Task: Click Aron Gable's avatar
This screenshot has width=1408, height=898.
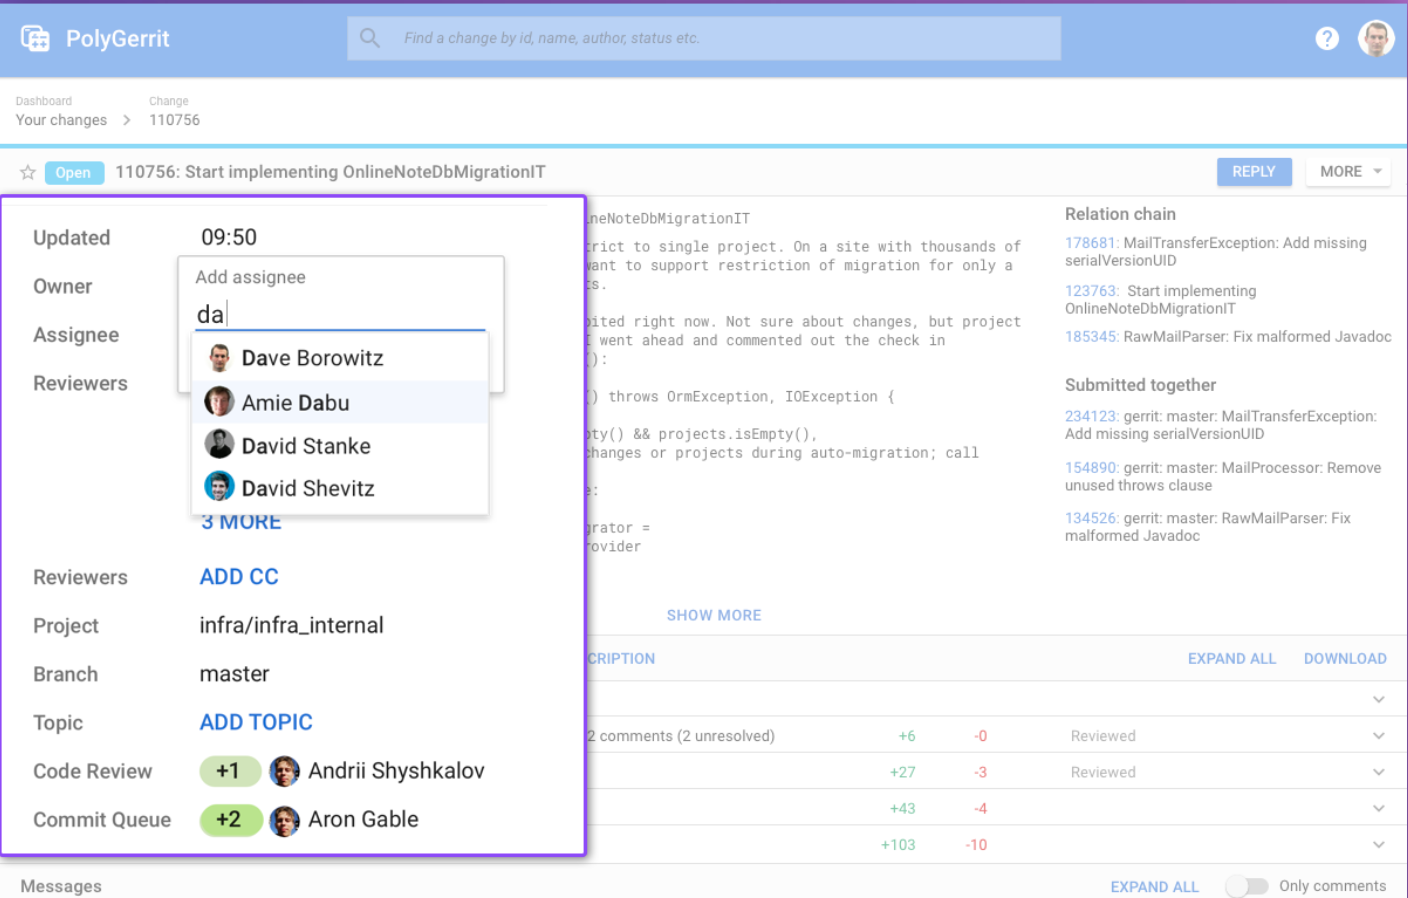Action: [285, 820]
